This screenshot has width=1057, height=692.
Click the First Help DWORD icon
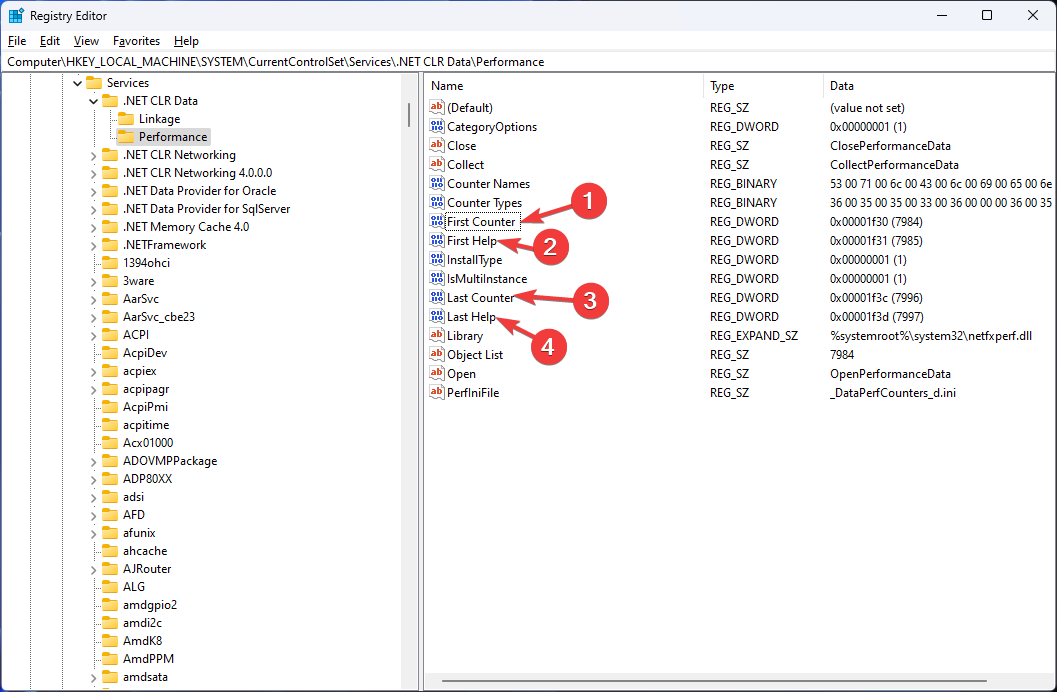(x=437, y=240)
